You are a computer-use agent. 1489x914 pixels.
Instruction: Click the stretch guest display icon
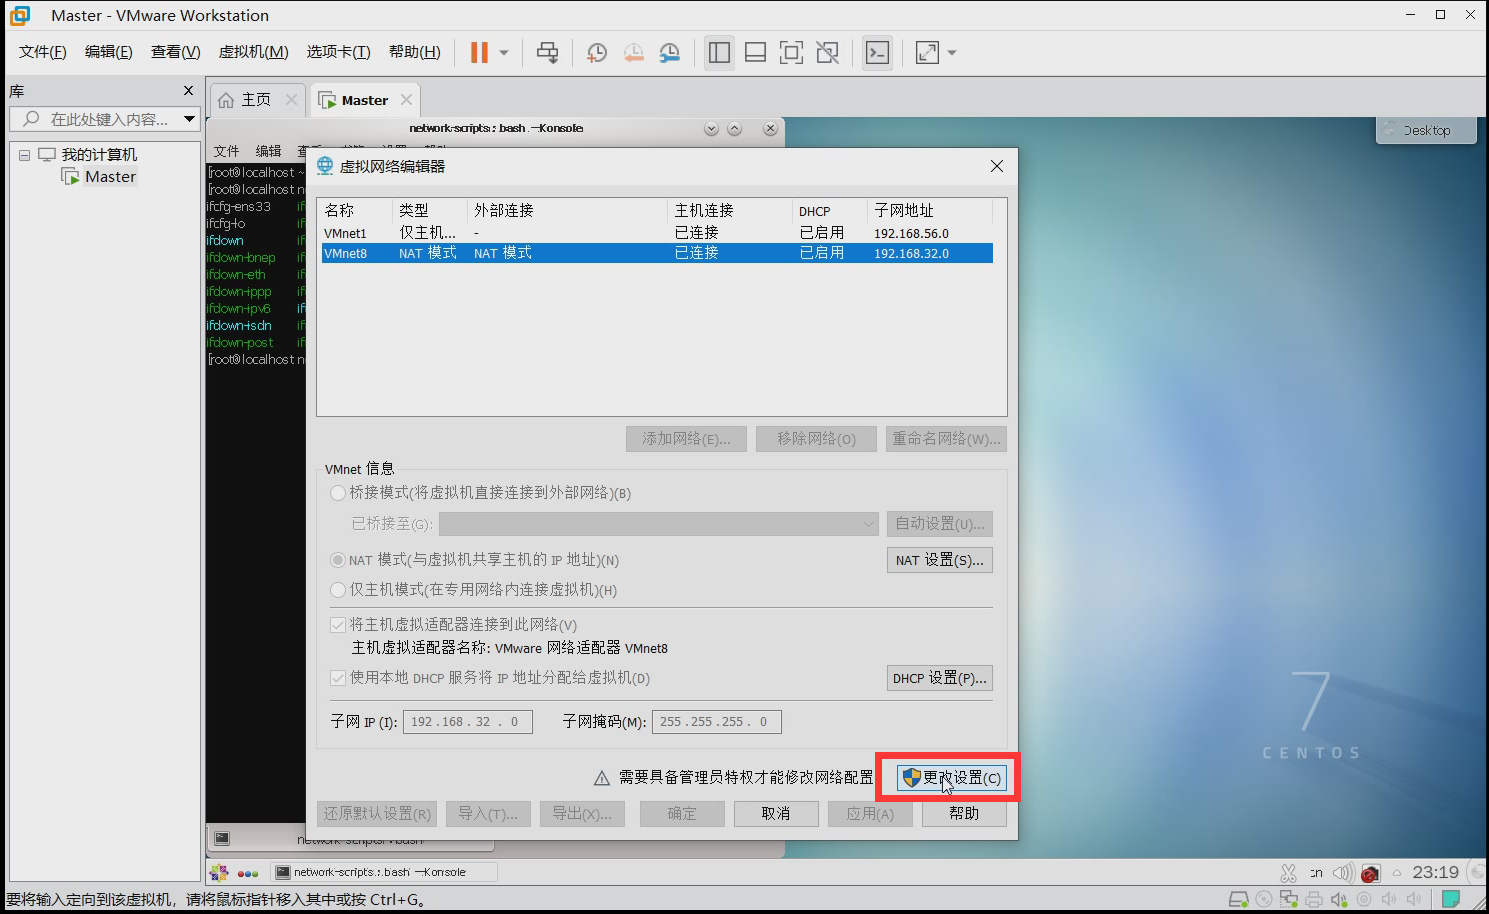(x=927, y=53)
